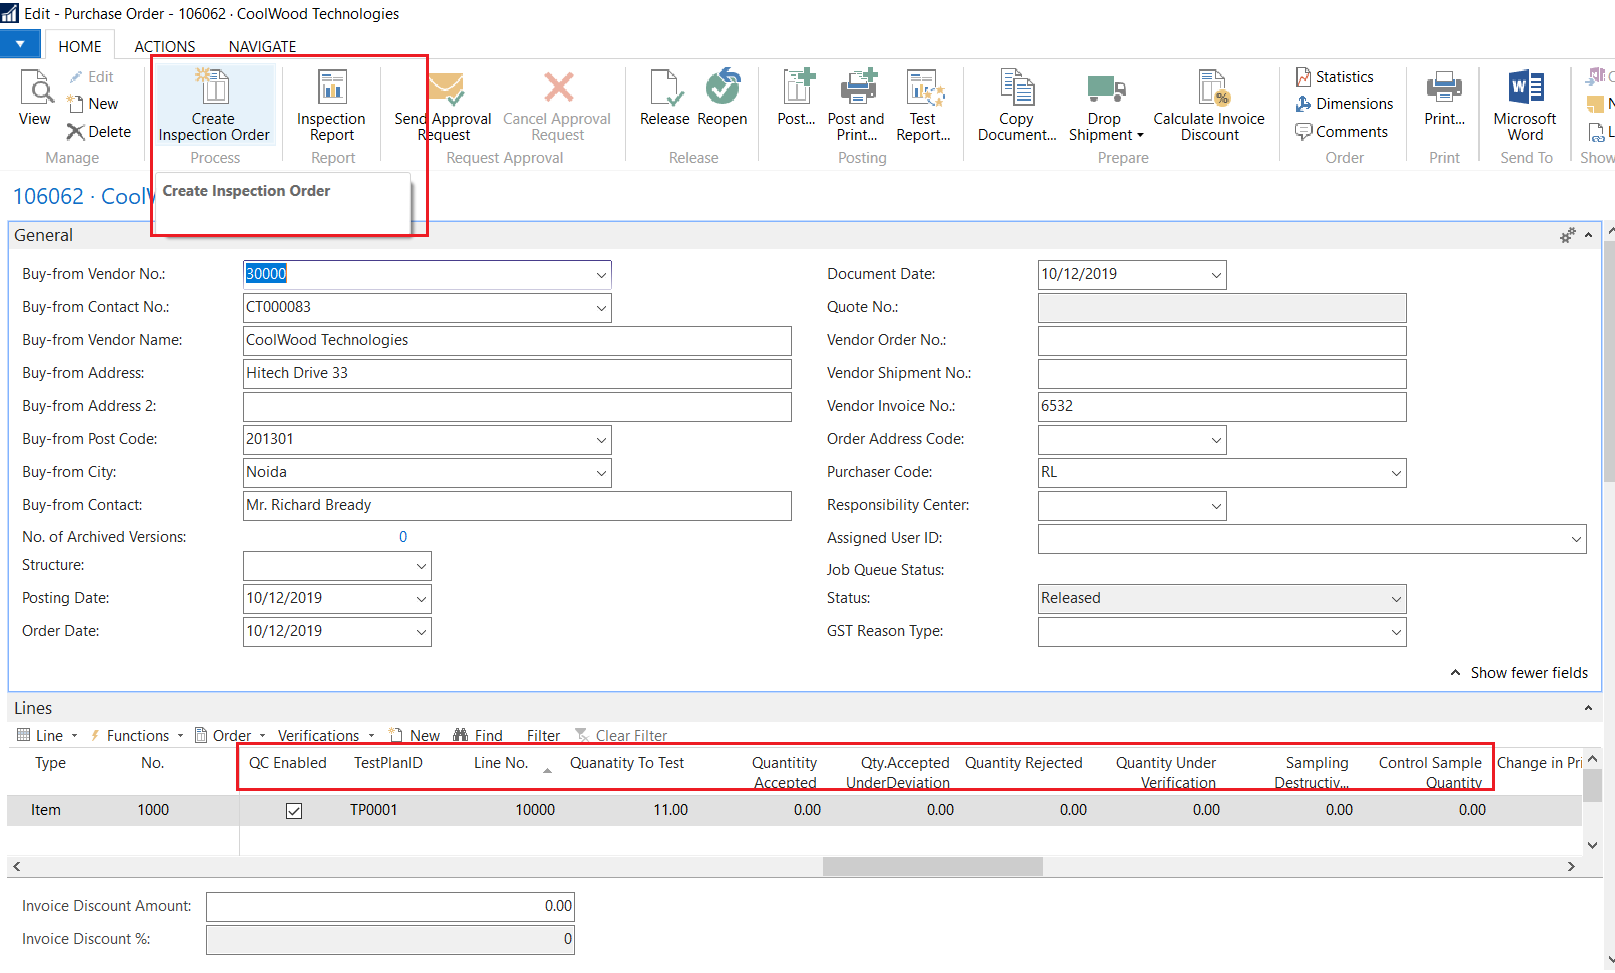Sort lines by Line No. column header
Image resolution: width=1615 pixels, height=973 pixels.
501,763
